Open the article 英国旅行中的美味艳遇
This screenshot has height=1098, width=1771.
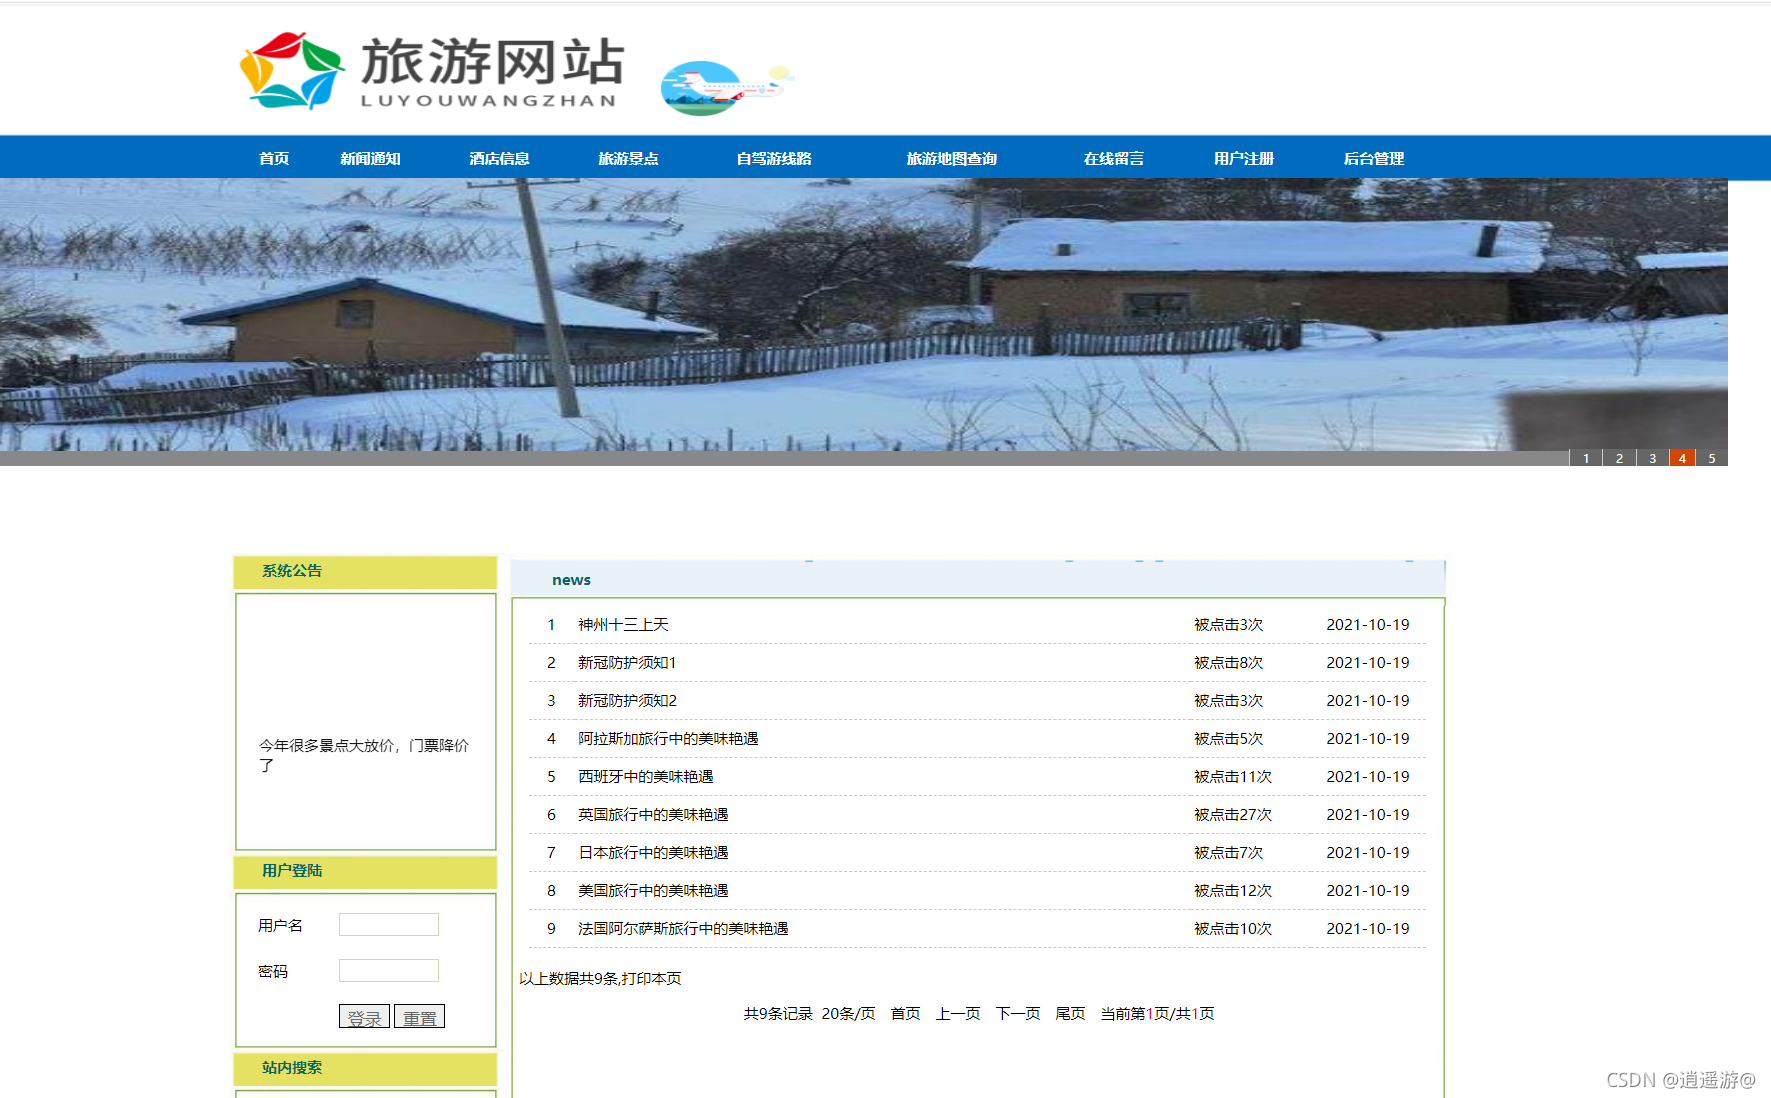coord(651,814)
